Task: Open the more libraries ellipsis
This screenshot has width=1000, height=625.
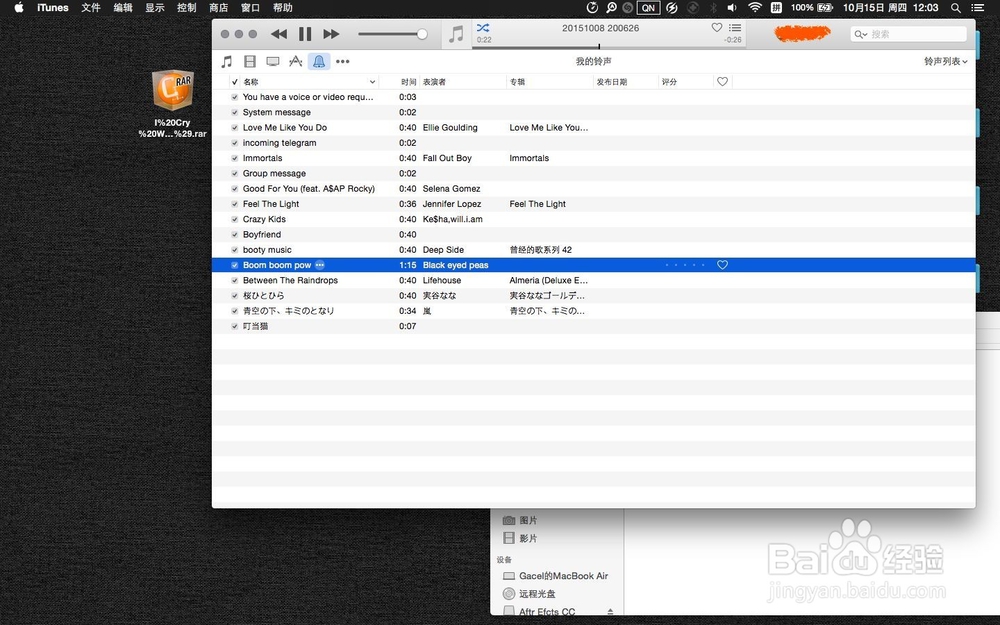Action: 342,62
